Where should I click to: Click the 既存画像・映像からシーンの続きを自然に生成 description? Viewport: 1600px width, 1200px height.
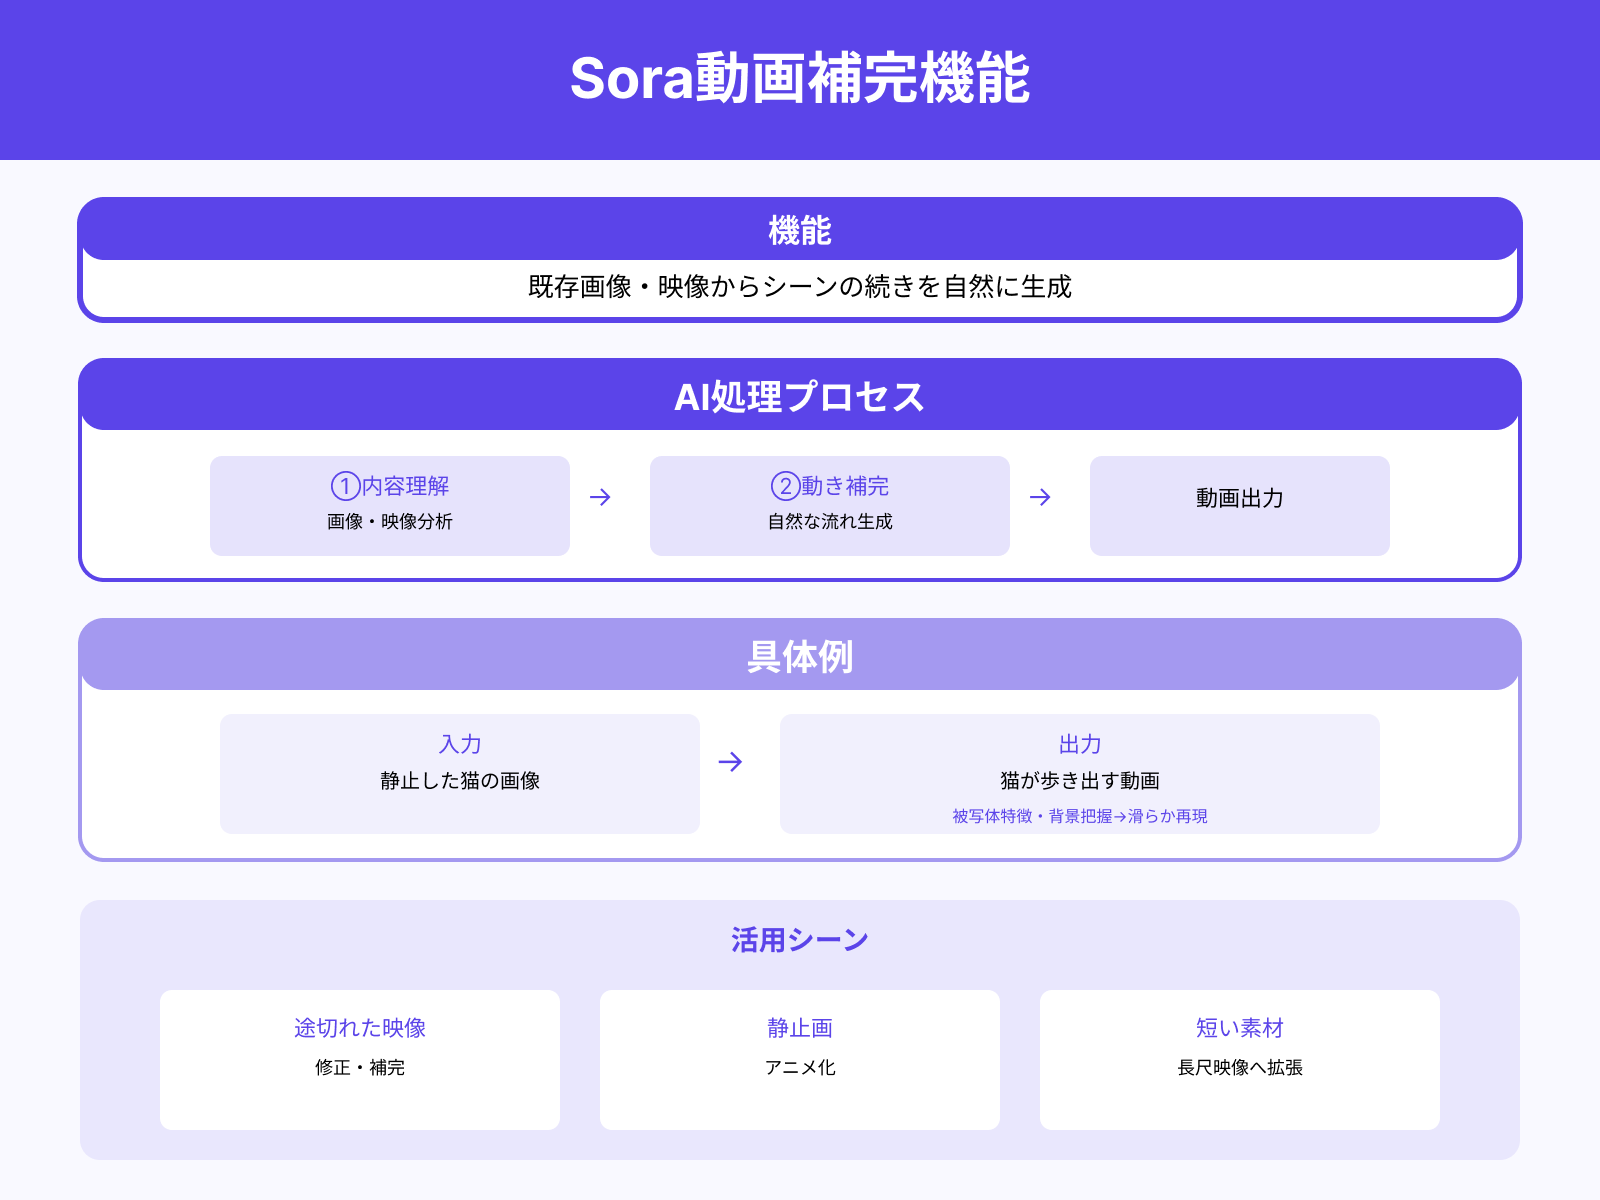(799, 288)
